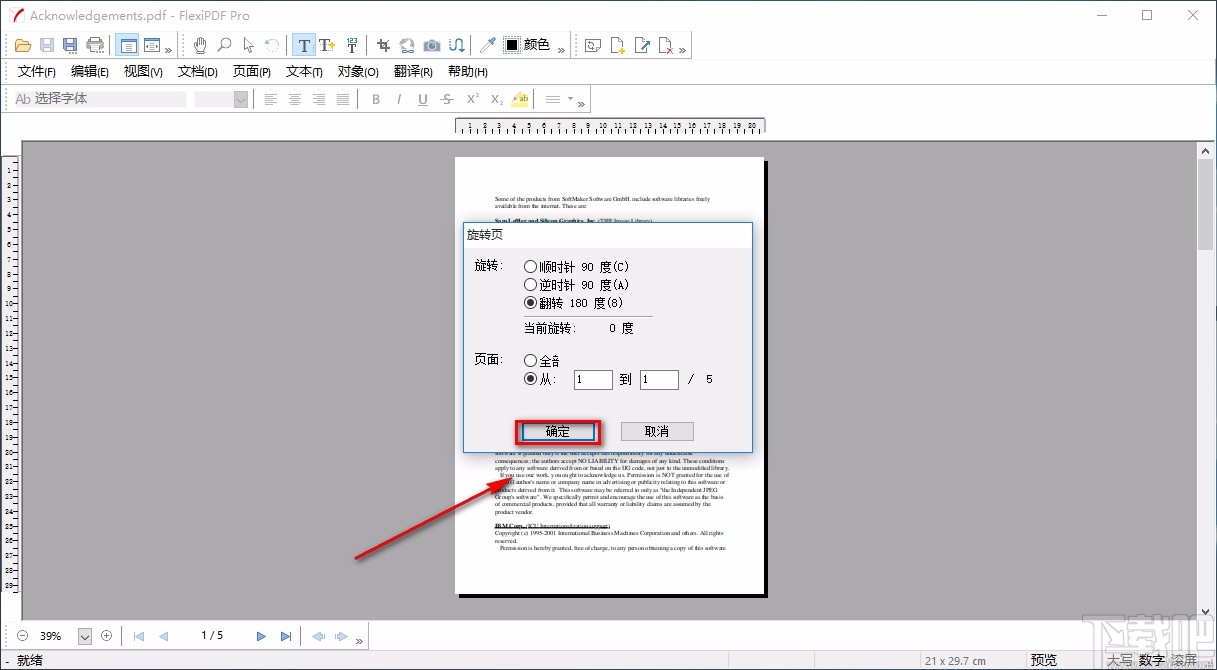Open the 页面(P) menu
The image size is (1217, 670).
(x=252, y=72)
